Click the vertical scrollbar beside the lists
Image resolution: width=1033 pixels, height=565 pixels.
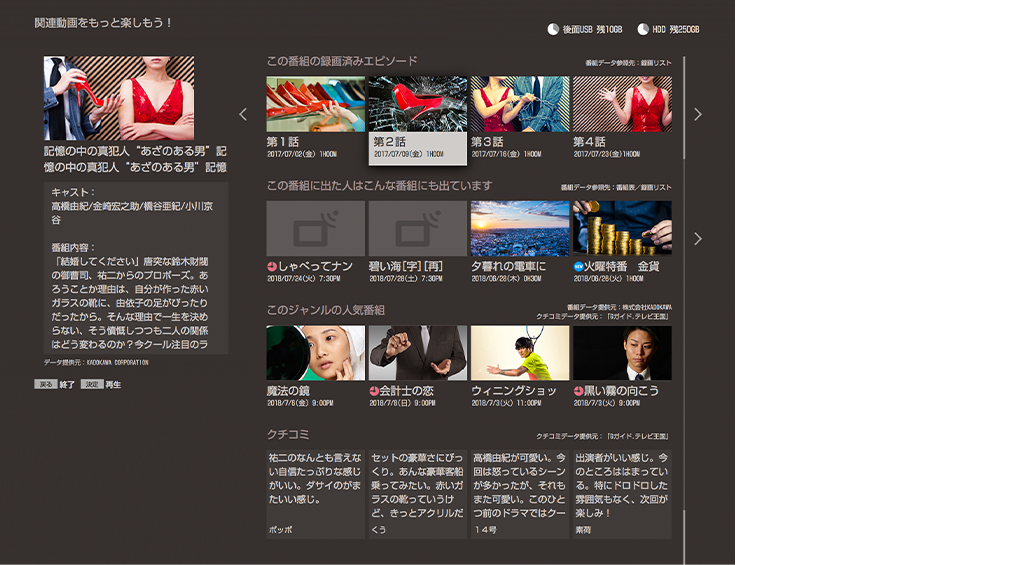(x=685, y=300)
